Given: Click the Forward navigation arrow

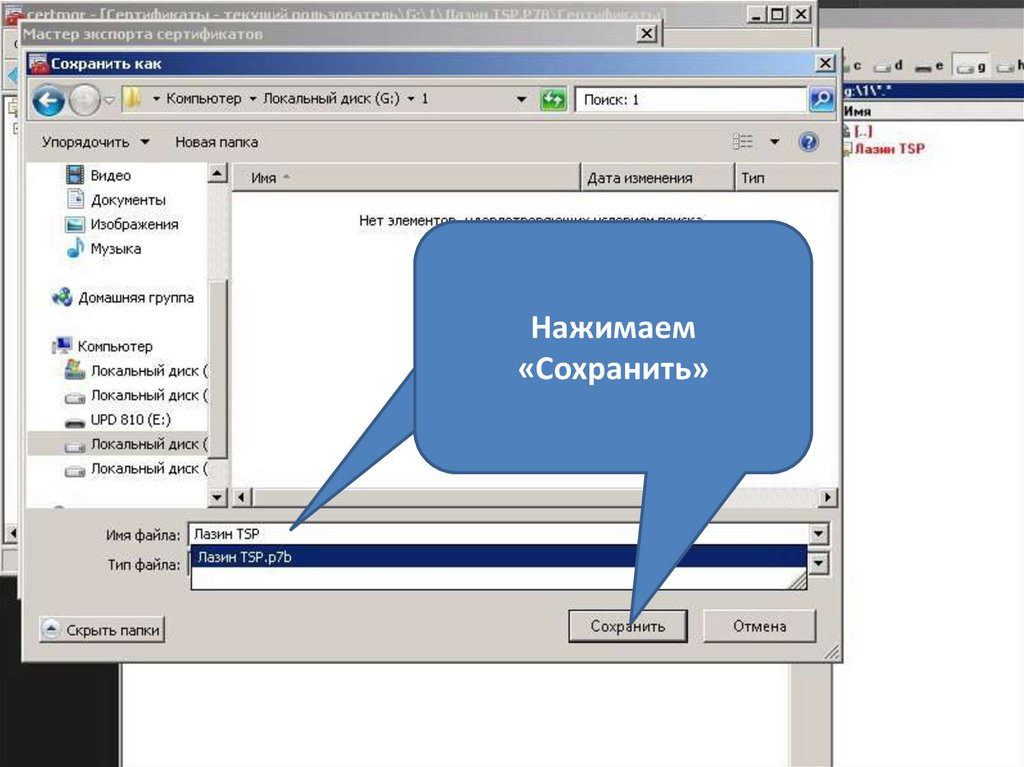Looking at the screenshot, I should click(84, 101).
